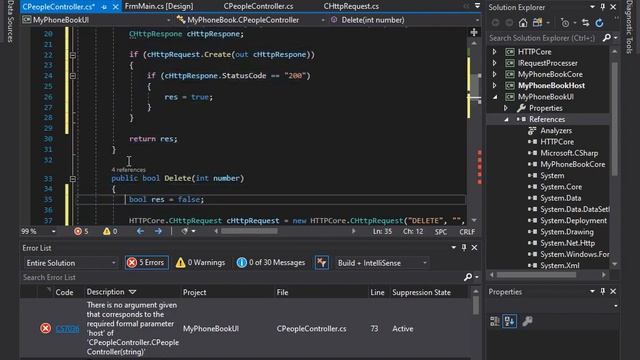Refresh the Solution Explorer
Image resolution: width=640 pixels, height=360 pixels.
click(x=599, y=23)
